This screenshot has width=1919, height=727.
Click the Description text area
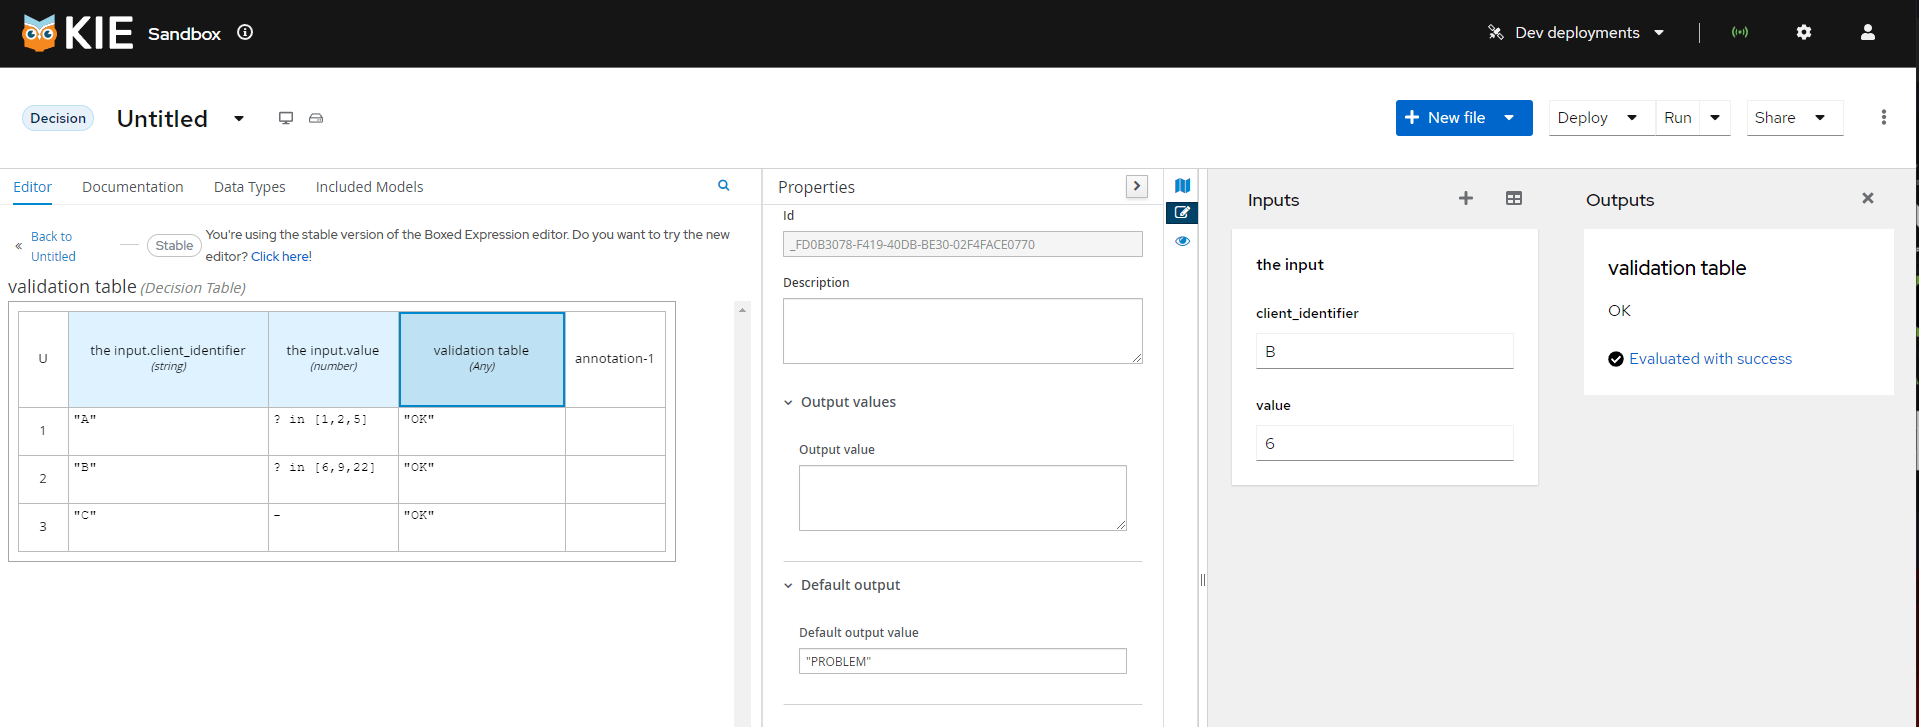[963, 331]
